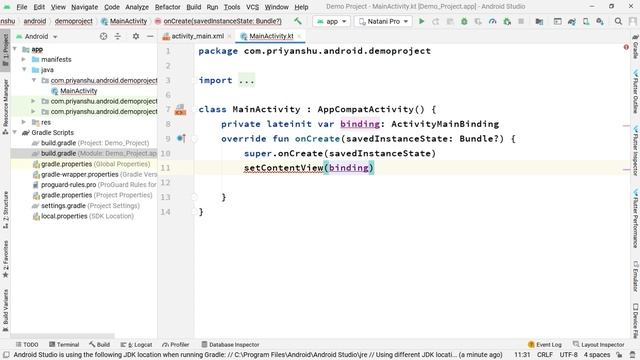Open the TODO tool window

click(27, 344)
